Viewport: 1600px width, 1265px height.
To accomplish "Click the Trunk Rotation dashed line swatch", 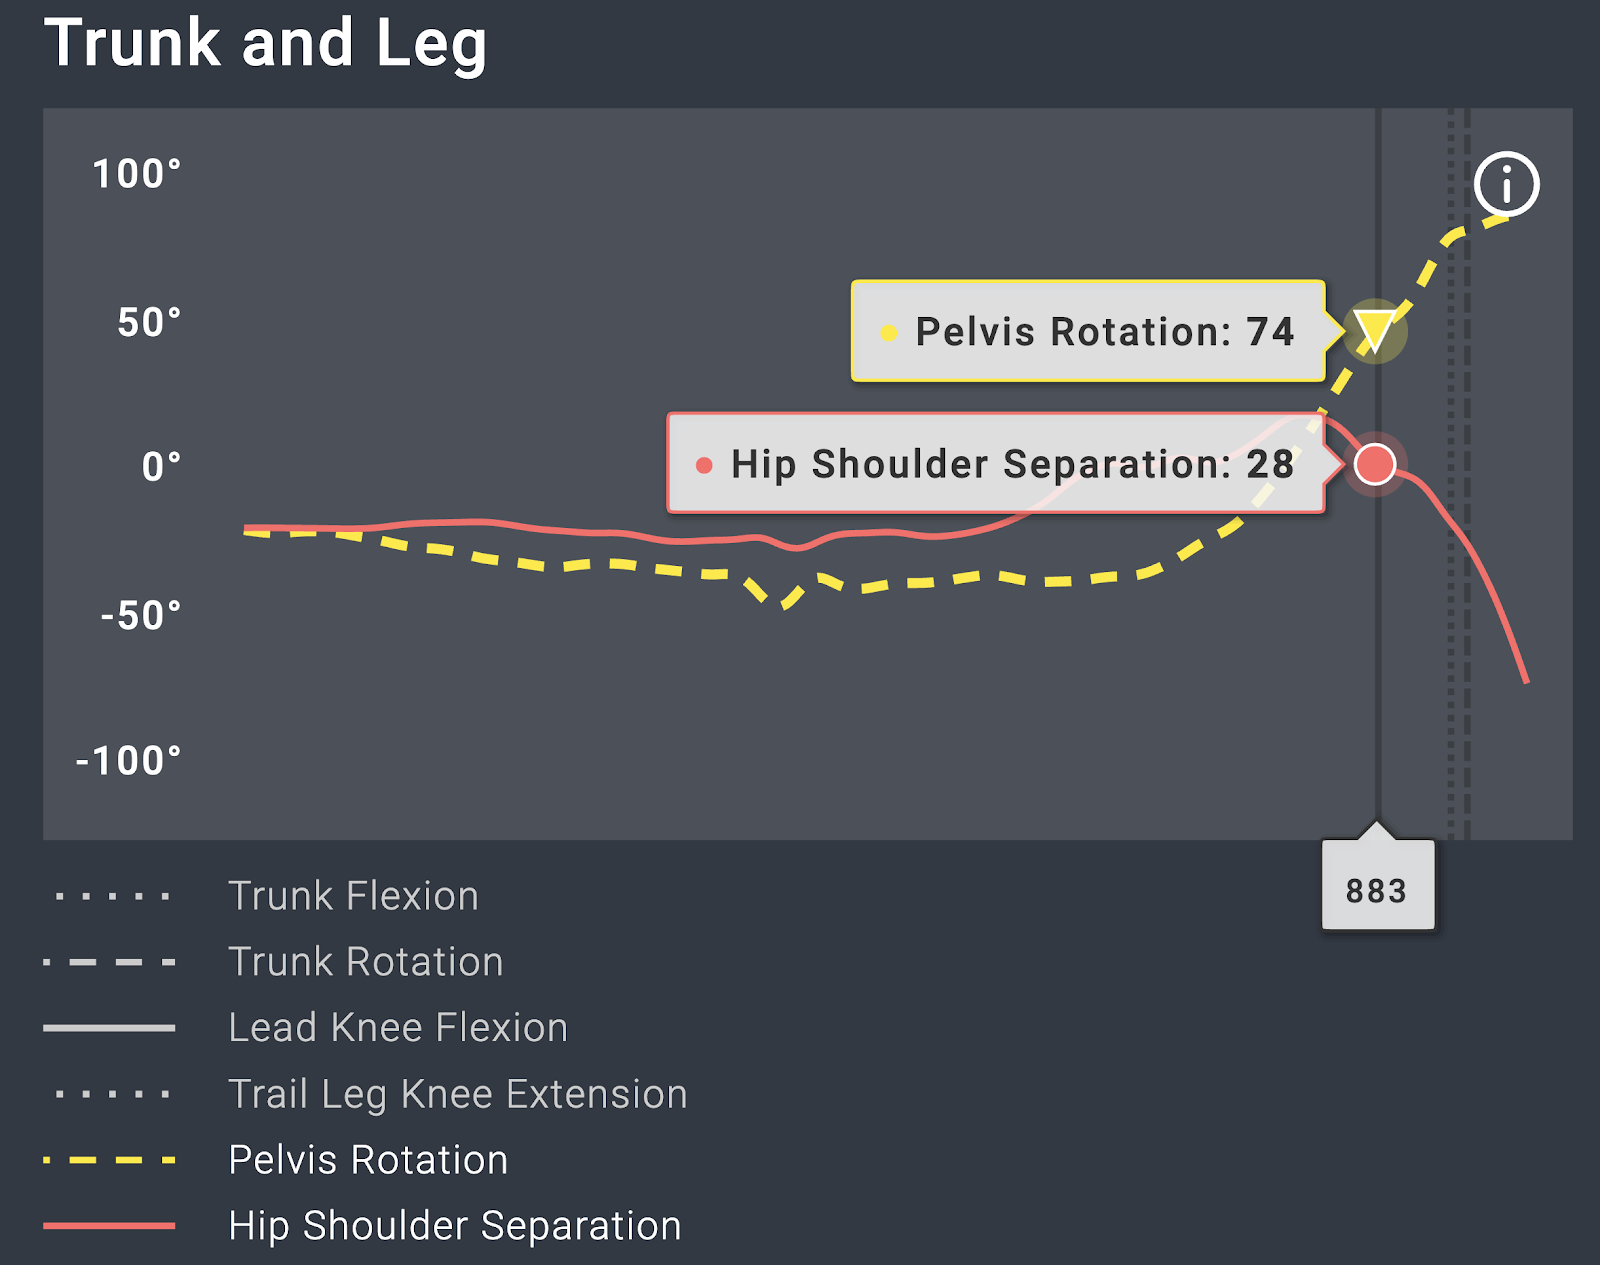I will tap(109, 962).
